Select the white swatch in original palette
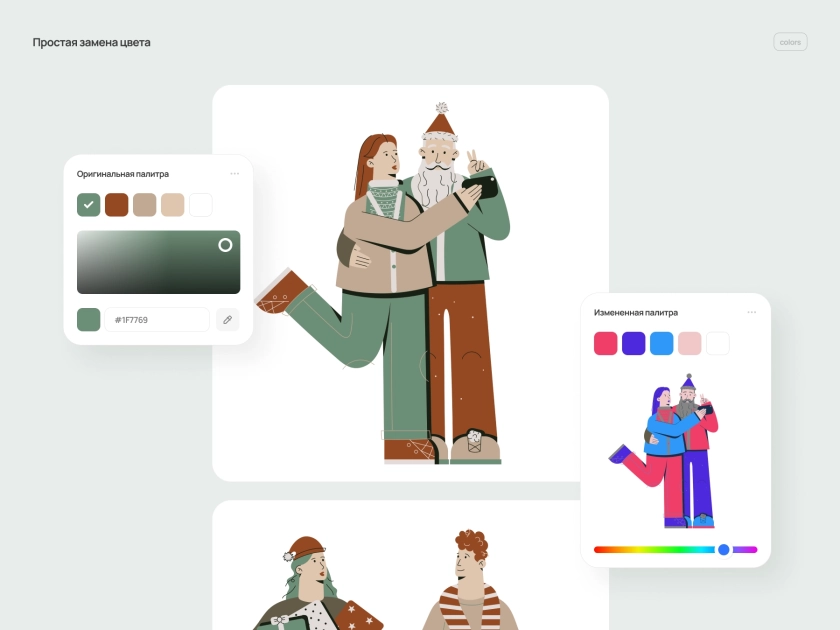840x630 pixels. [201, 205]
